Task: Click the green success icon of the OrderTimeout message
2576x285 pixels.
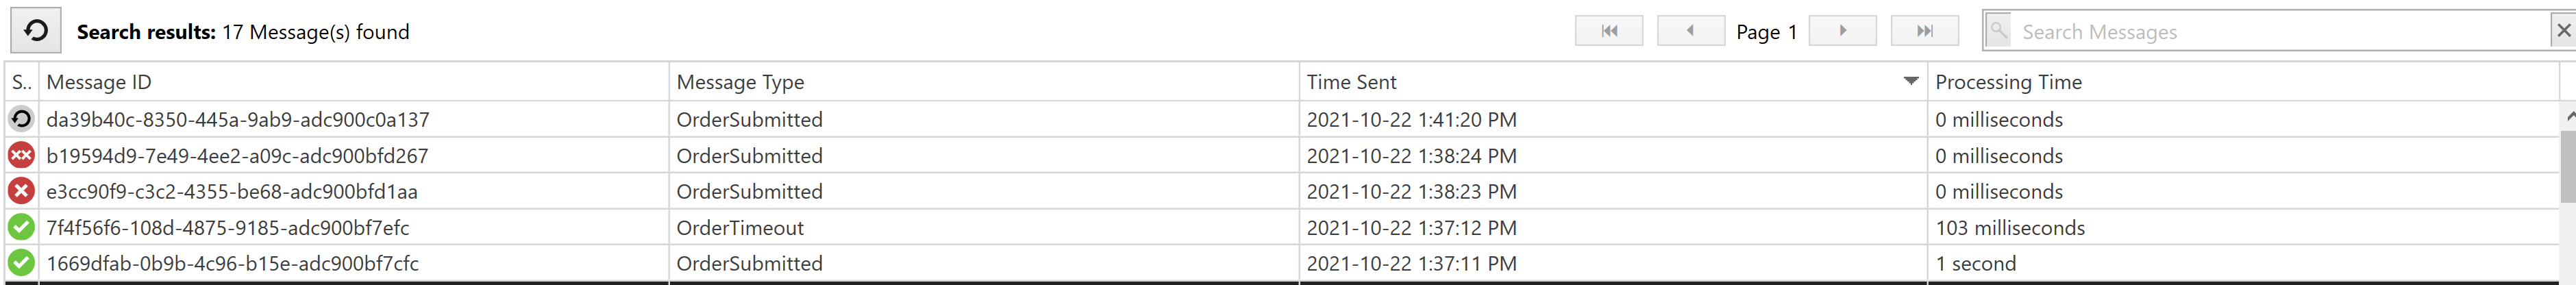Action: [21, 227]
